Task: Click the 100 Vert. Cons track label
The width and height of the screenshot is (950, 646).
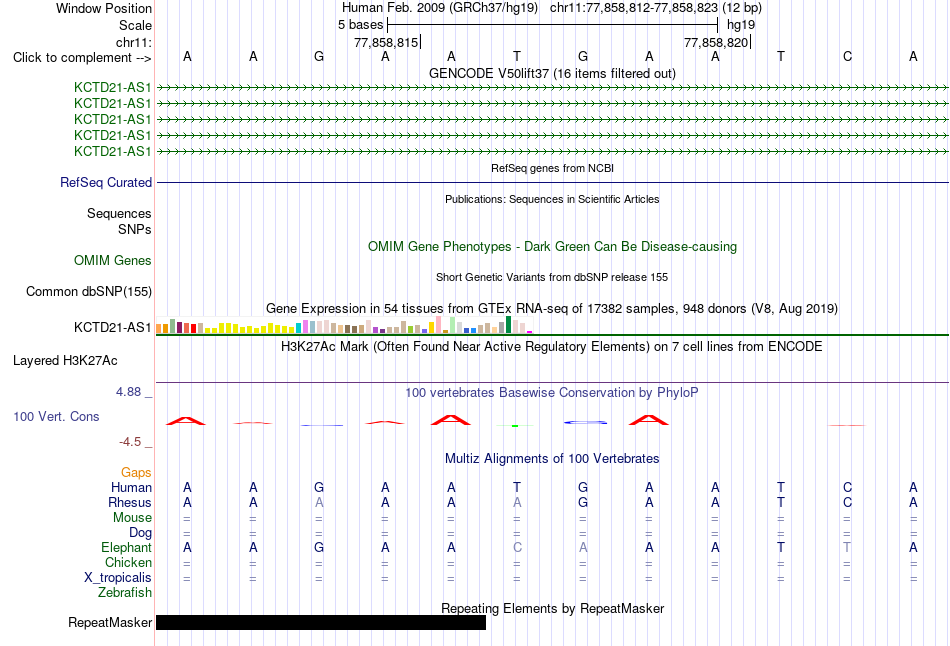Action: [56, 416]
